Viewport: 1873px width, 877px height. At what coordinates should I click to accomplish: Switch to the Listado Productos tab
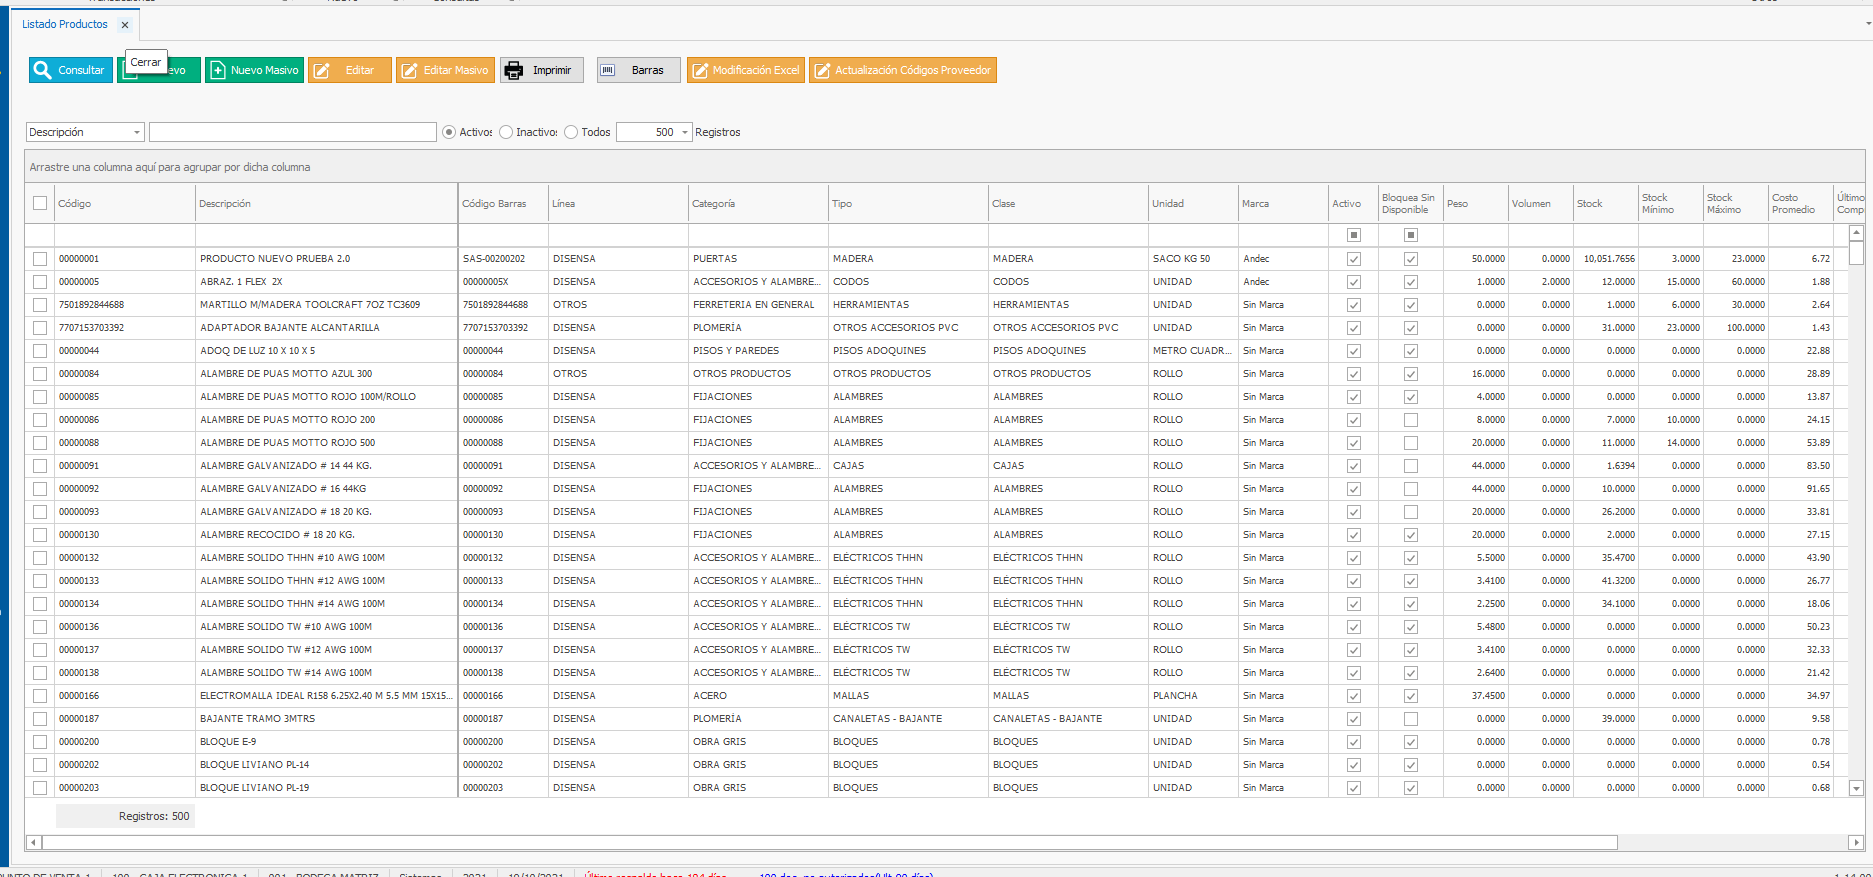[x=65, y=24]
